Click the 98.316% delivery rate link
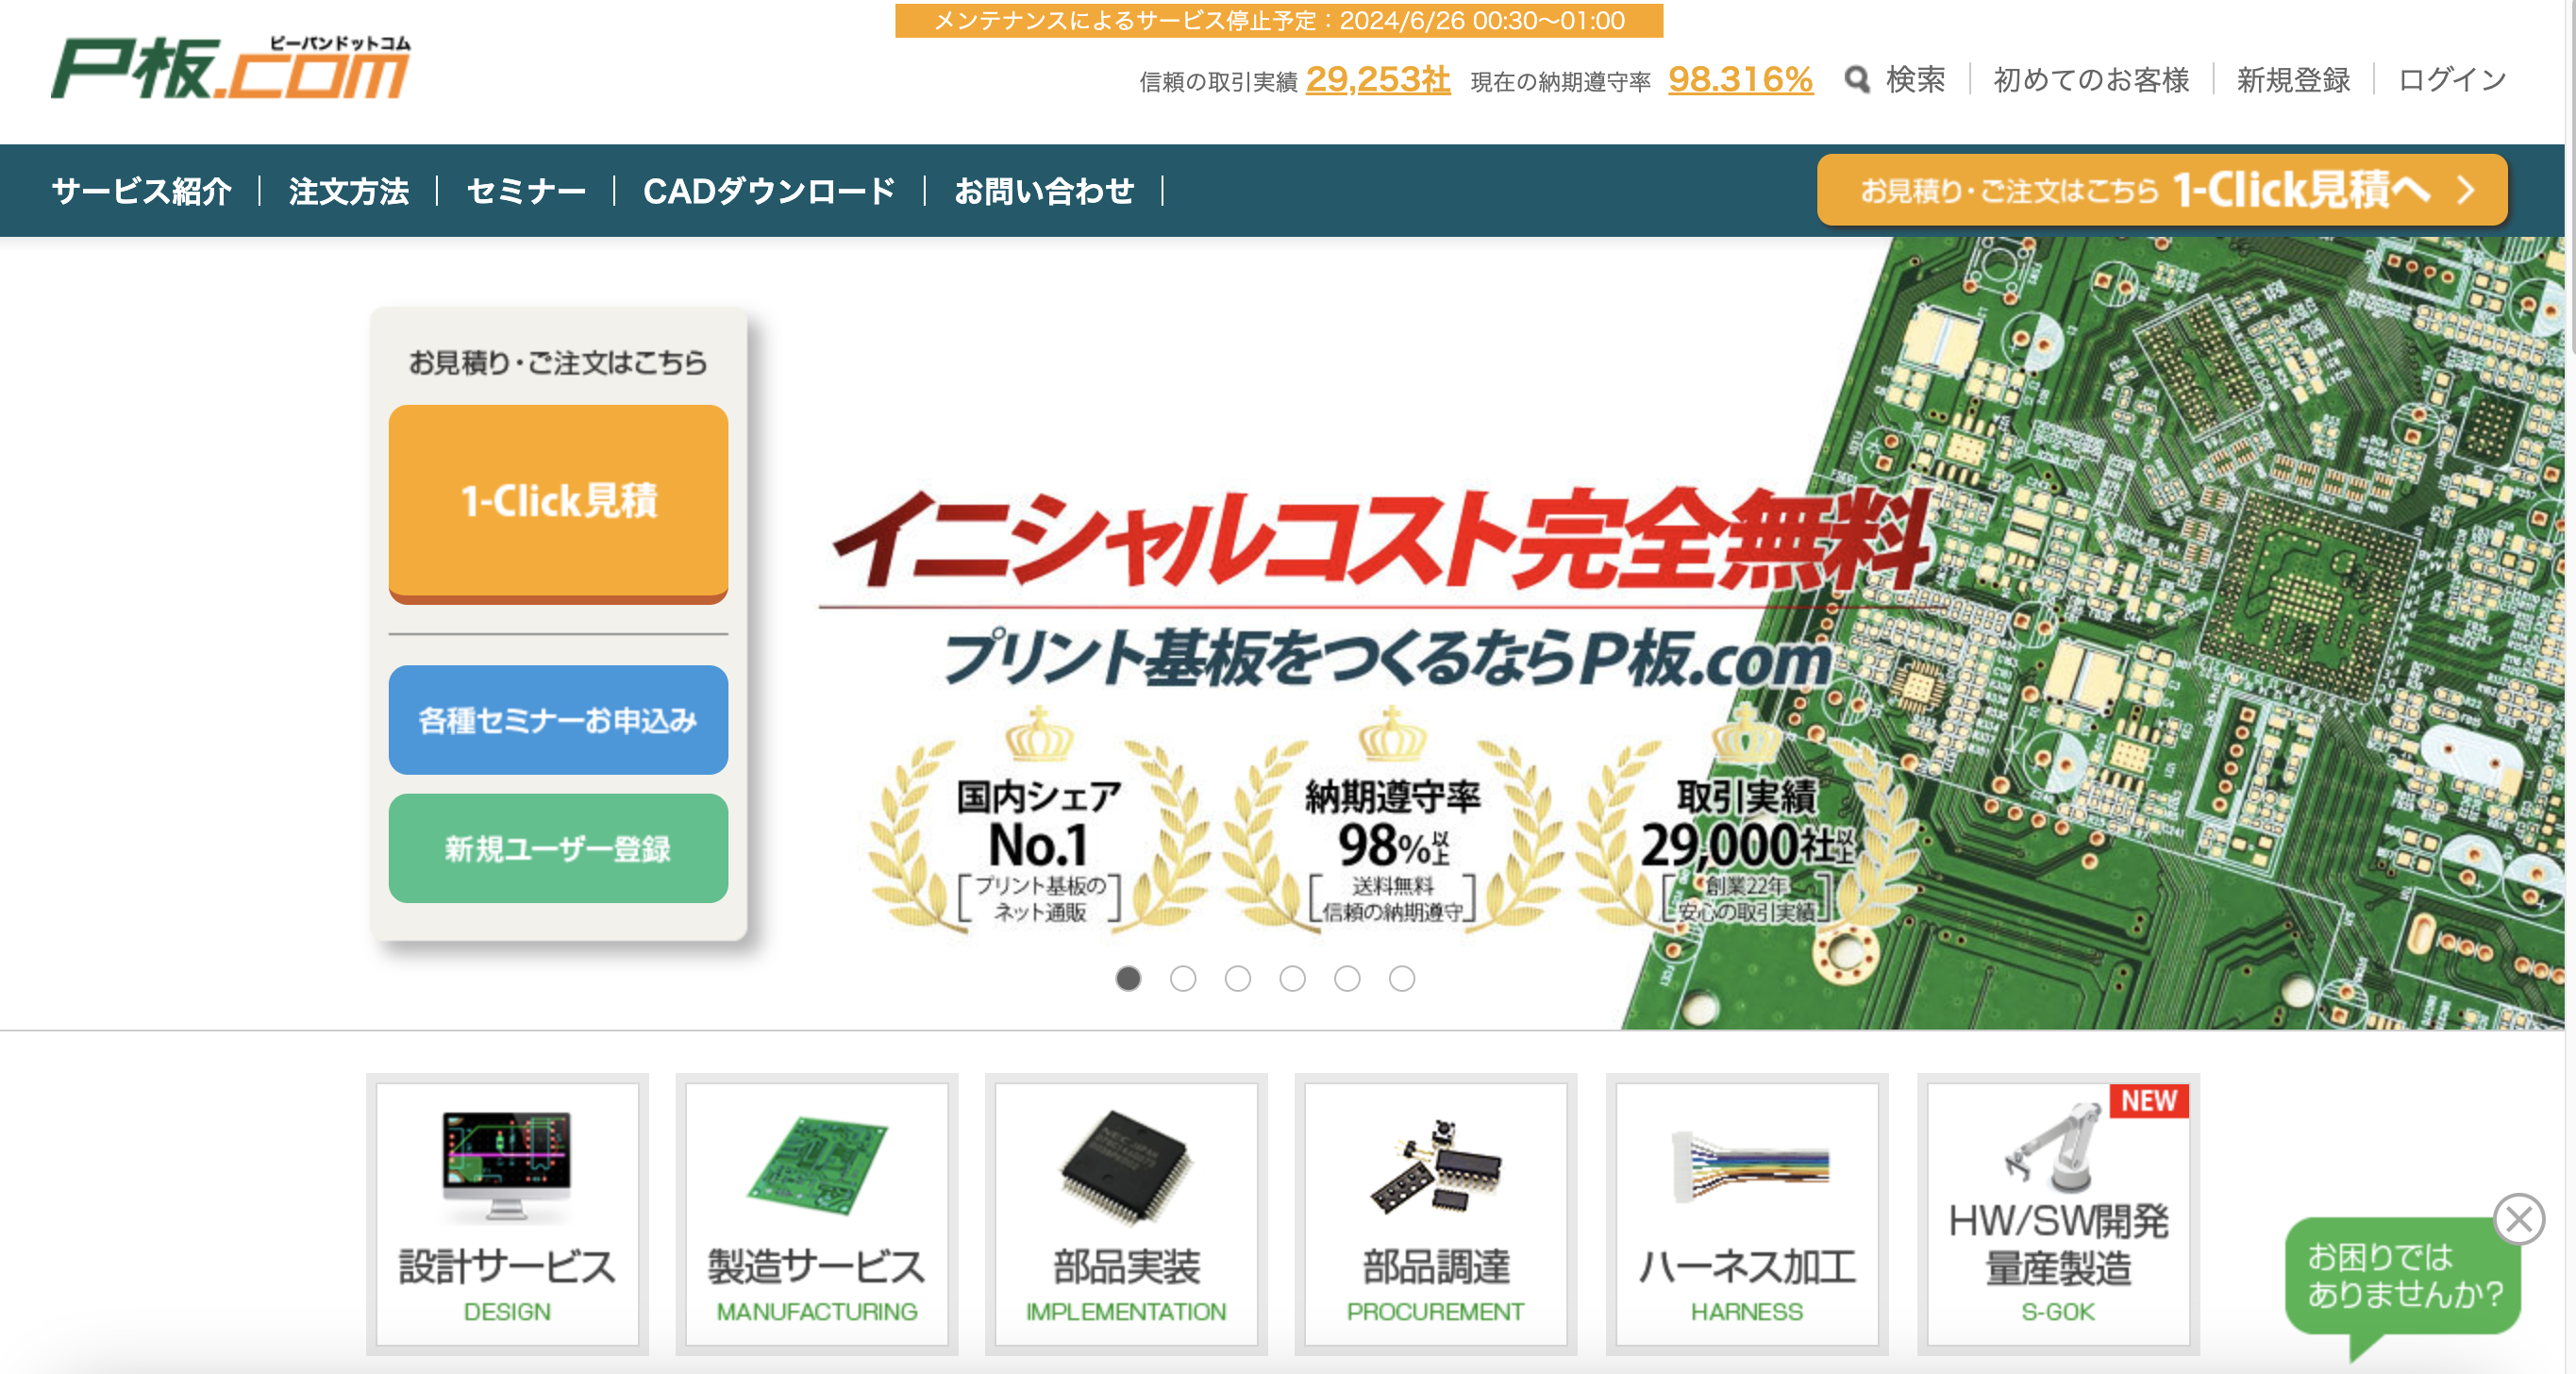 1740,79
